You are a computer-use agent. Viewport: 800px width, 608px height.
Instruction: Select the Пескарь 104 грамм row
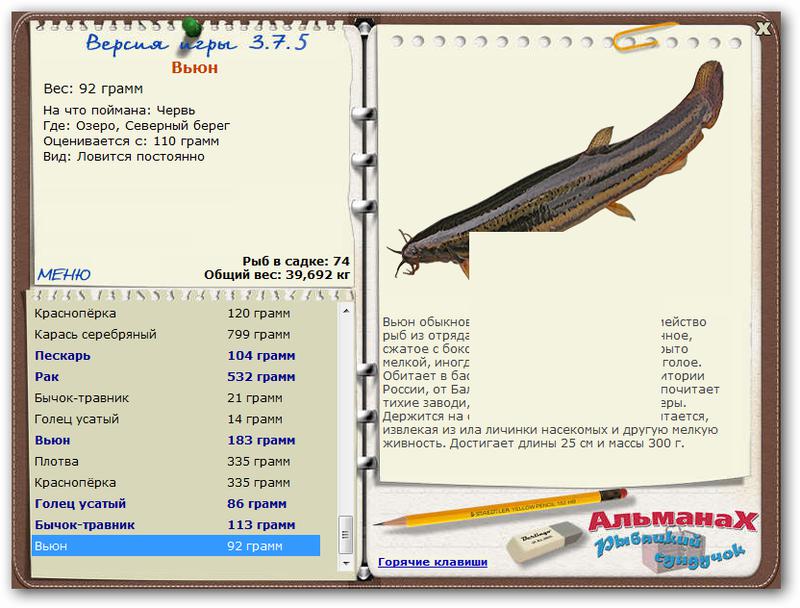tap(176, 356)
